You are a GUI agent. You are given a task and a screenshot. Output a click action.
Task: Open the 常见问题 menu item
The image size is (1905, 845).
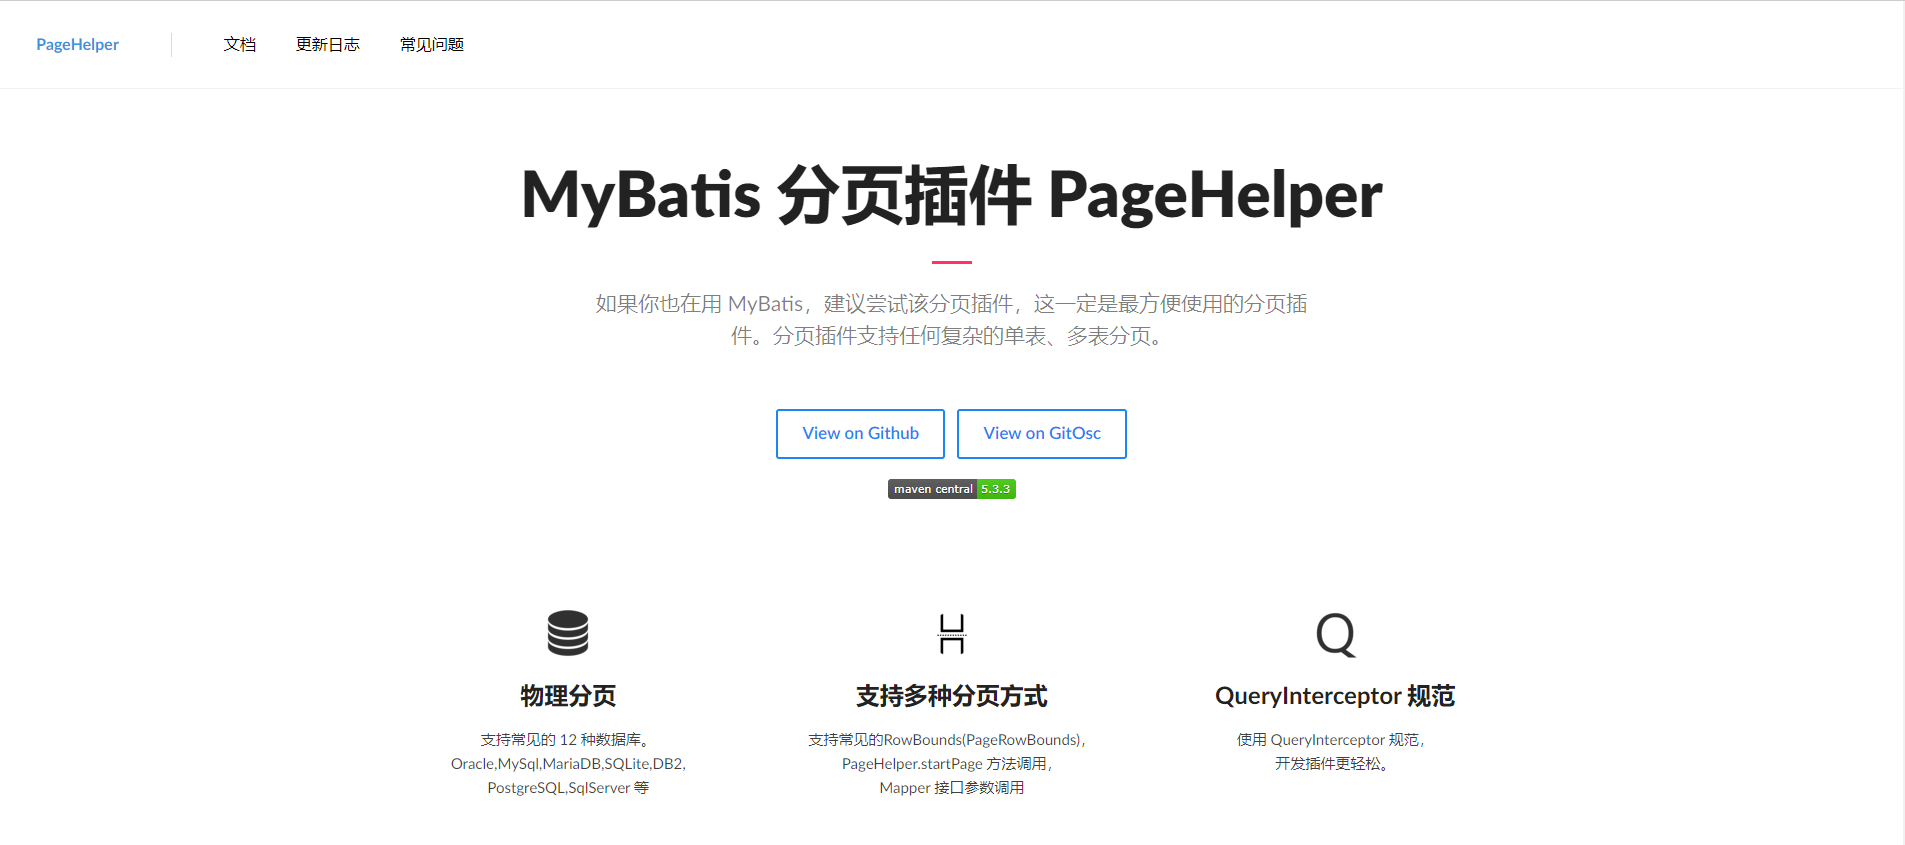pos(432,44)
